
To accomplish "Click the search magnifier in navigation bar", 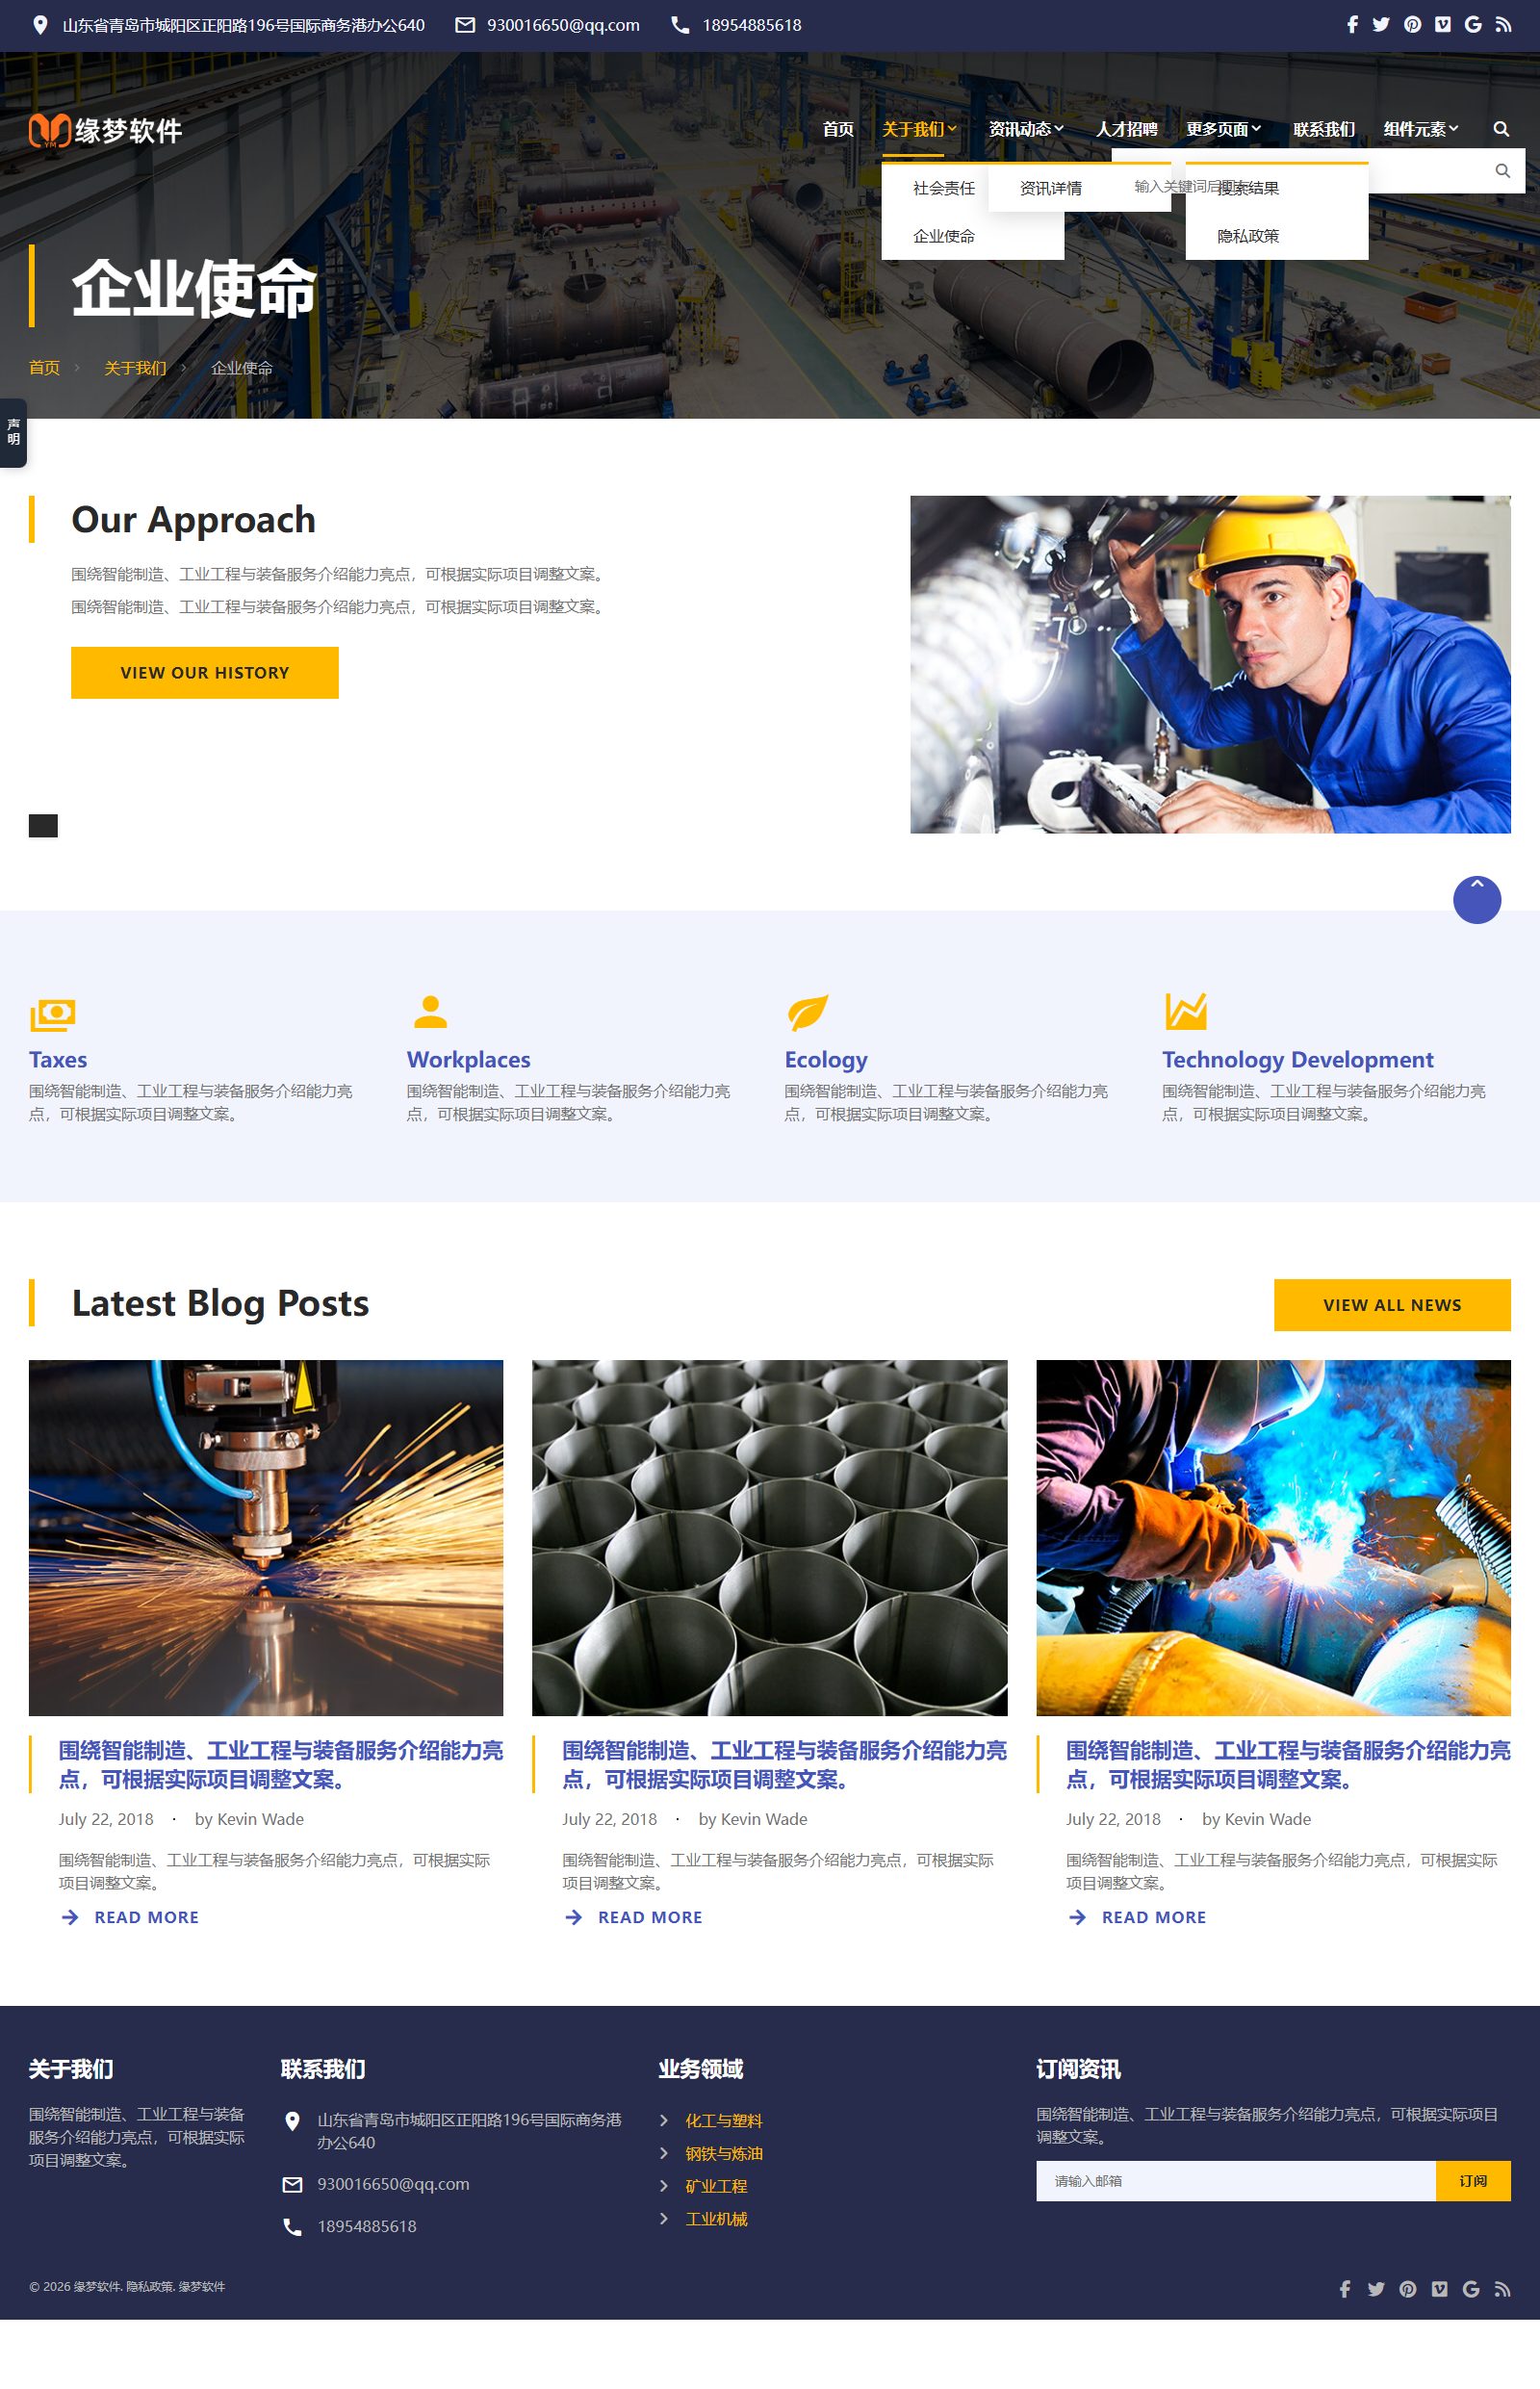I will 1501,129.
